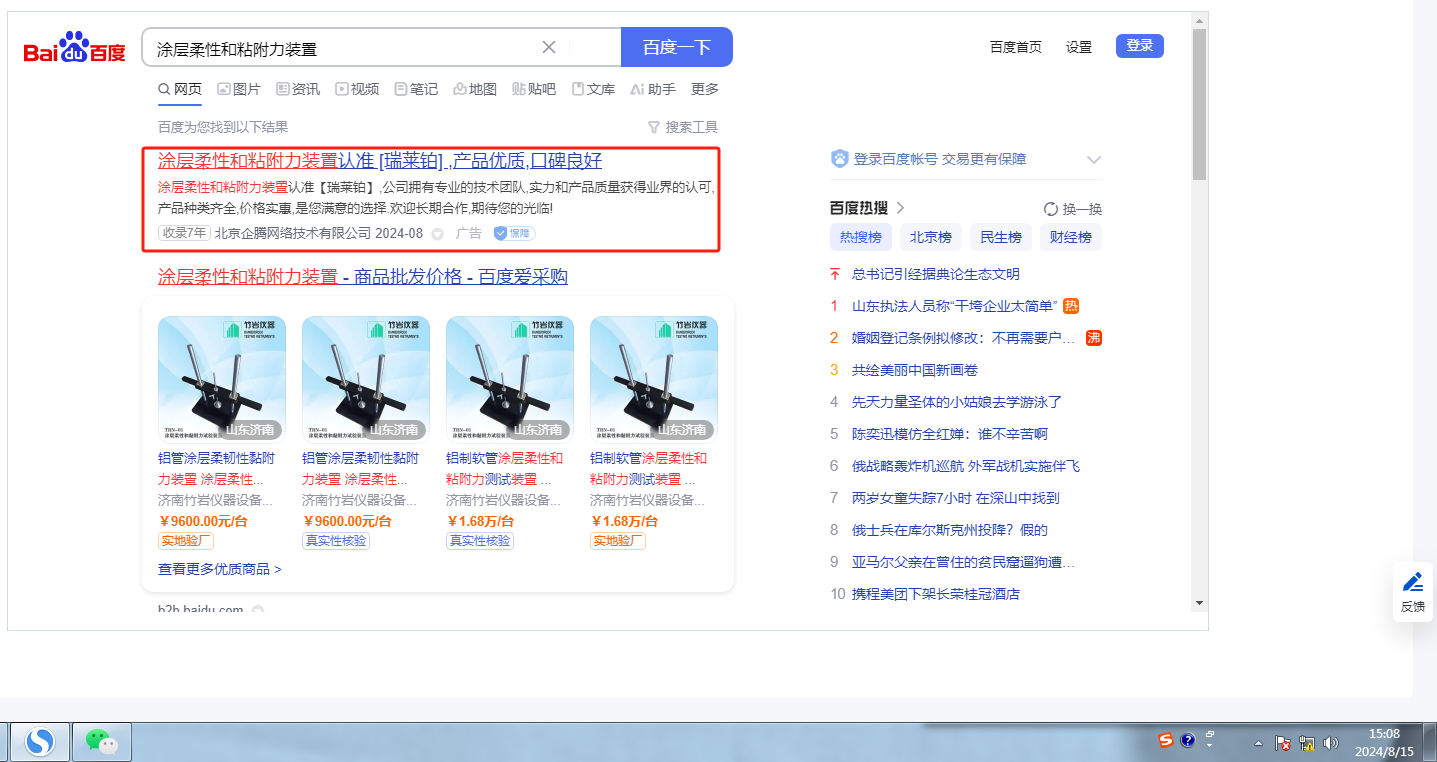
Task: Click the Baidu logo
Action: coord(75,47)
